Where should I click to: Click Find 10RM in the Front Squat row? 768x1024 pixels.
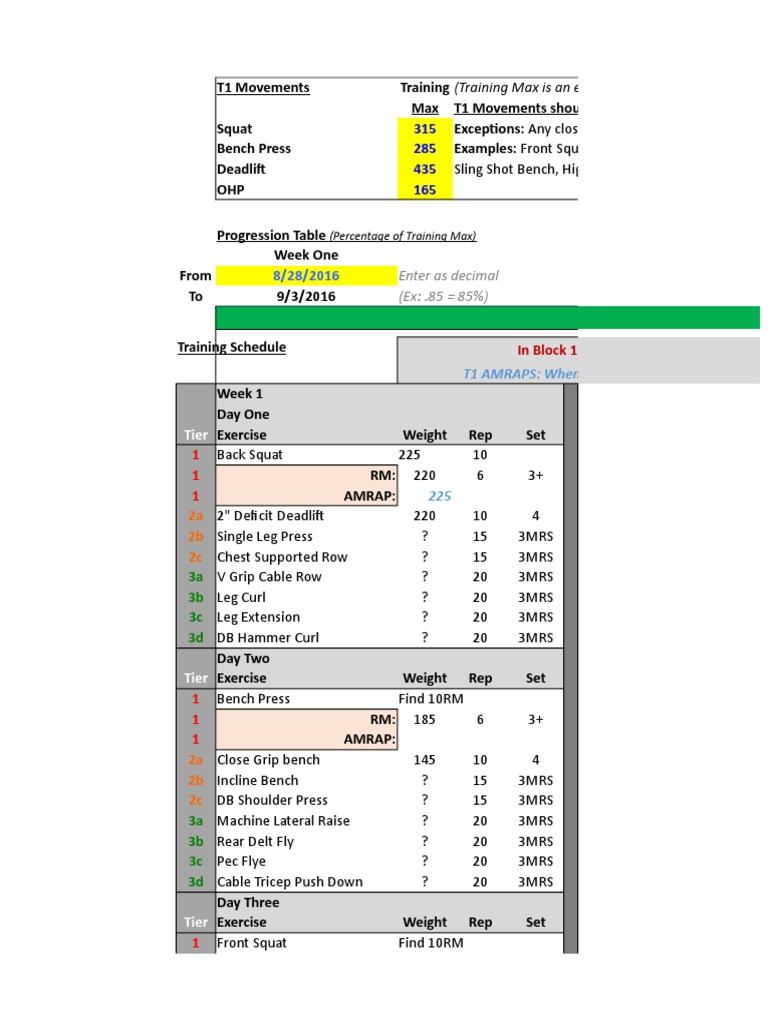click(431, 943)
